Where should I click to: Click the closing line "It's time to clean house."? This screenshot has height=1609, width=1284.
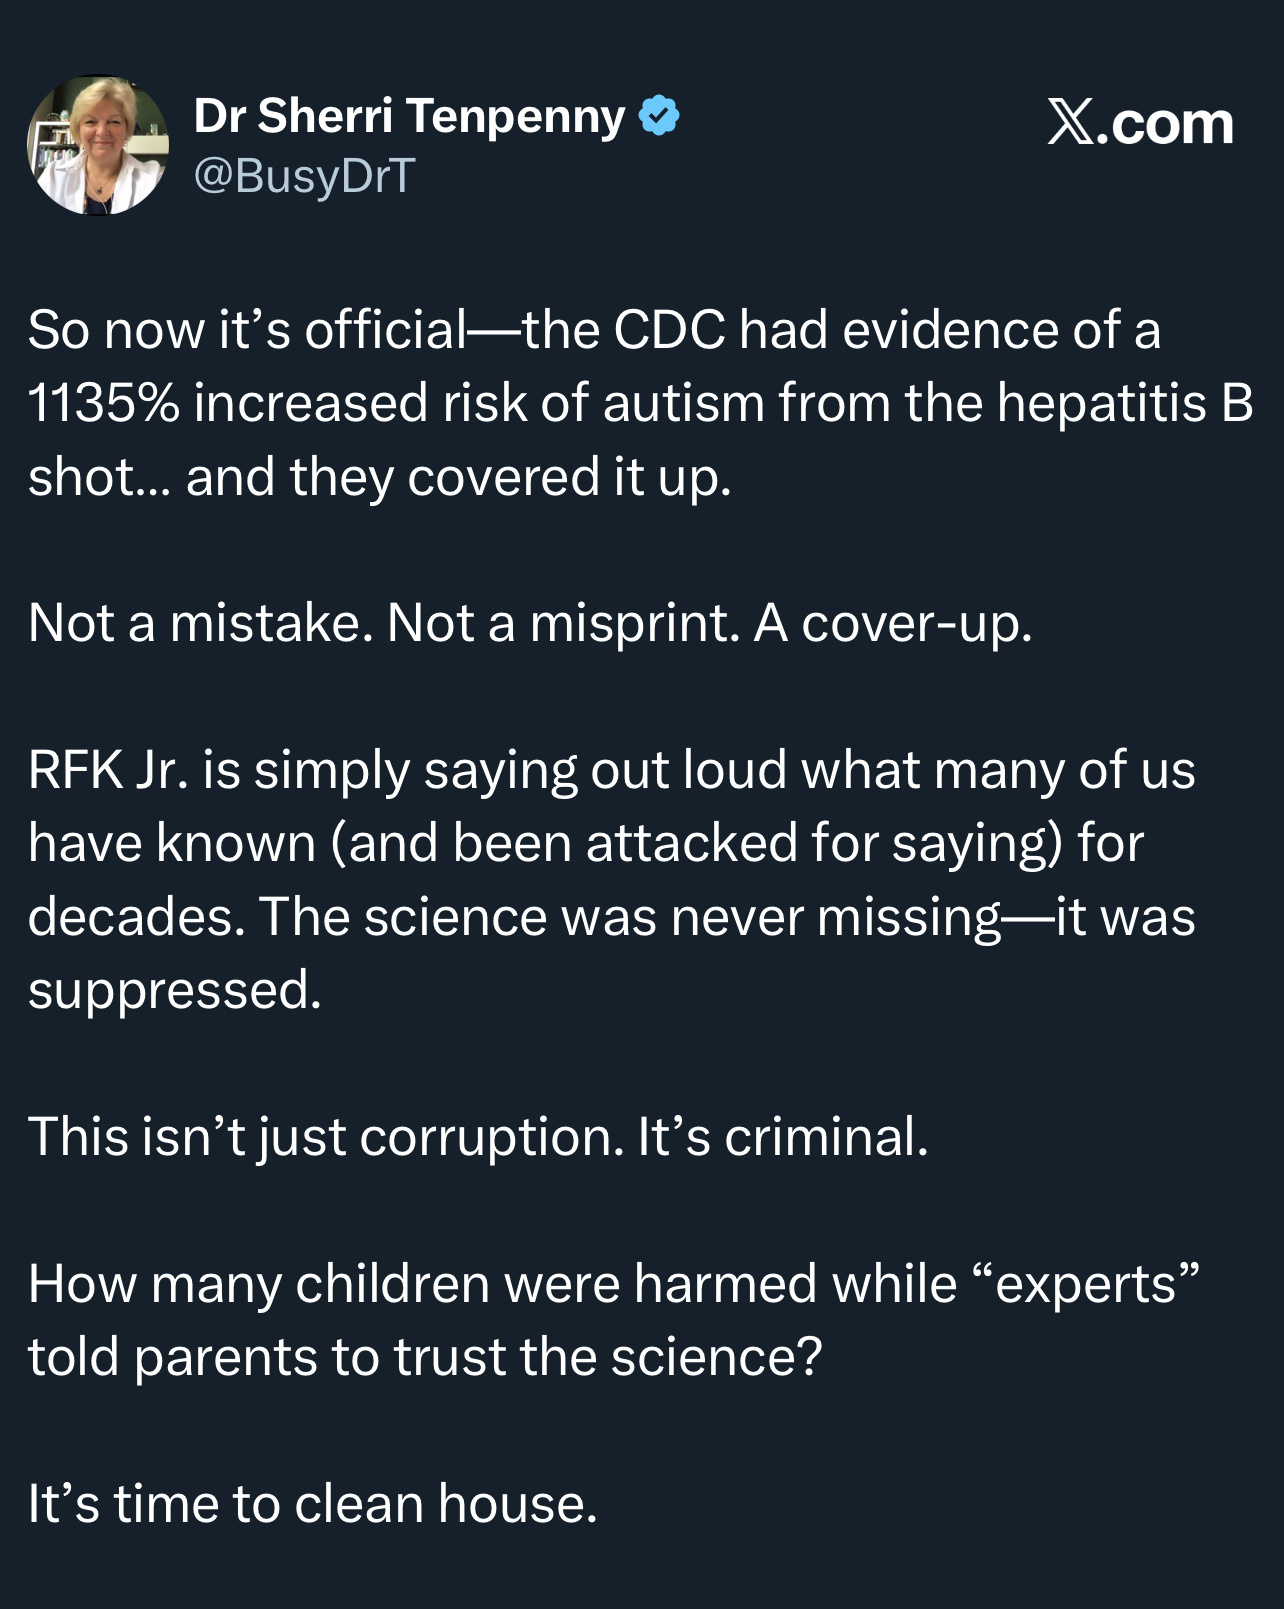click(x=312, y=1504)
